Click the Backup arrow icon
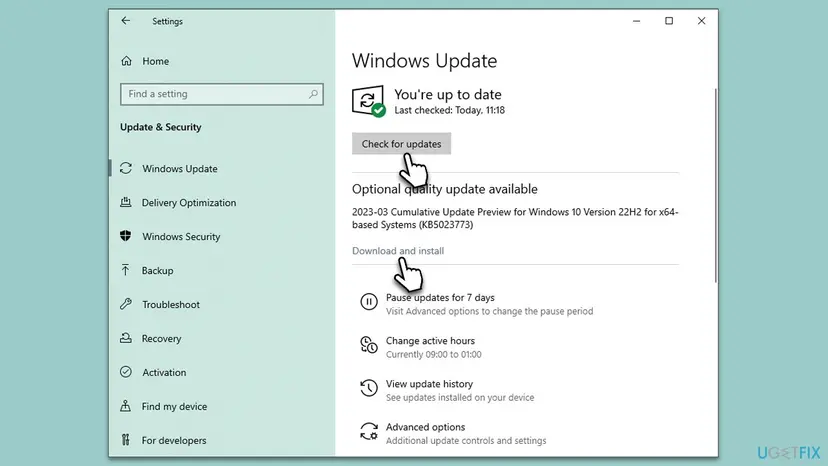 coord(126,270)
